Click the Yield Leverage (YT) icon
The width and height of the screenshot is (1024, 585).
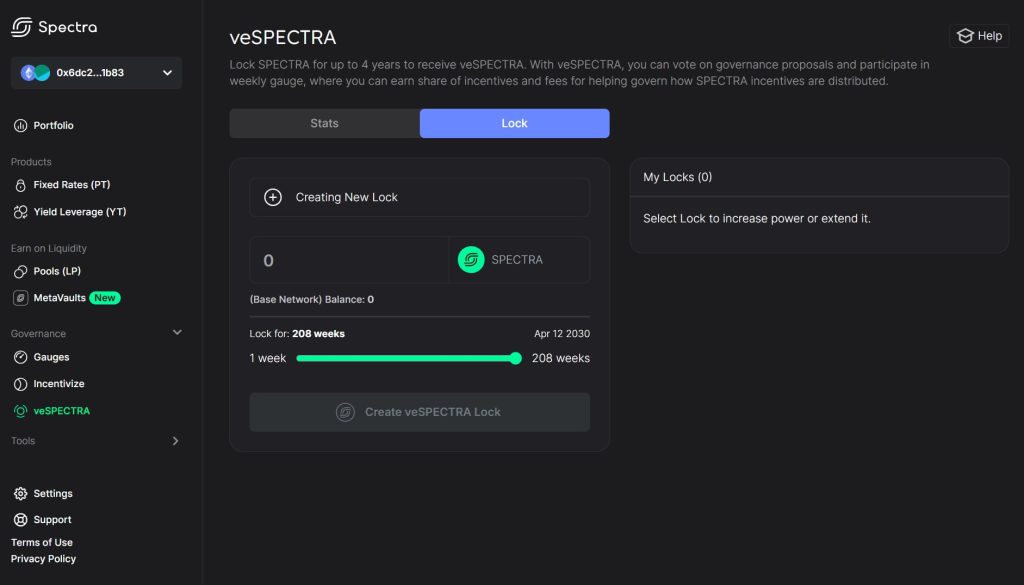click(x=20, y=212)
